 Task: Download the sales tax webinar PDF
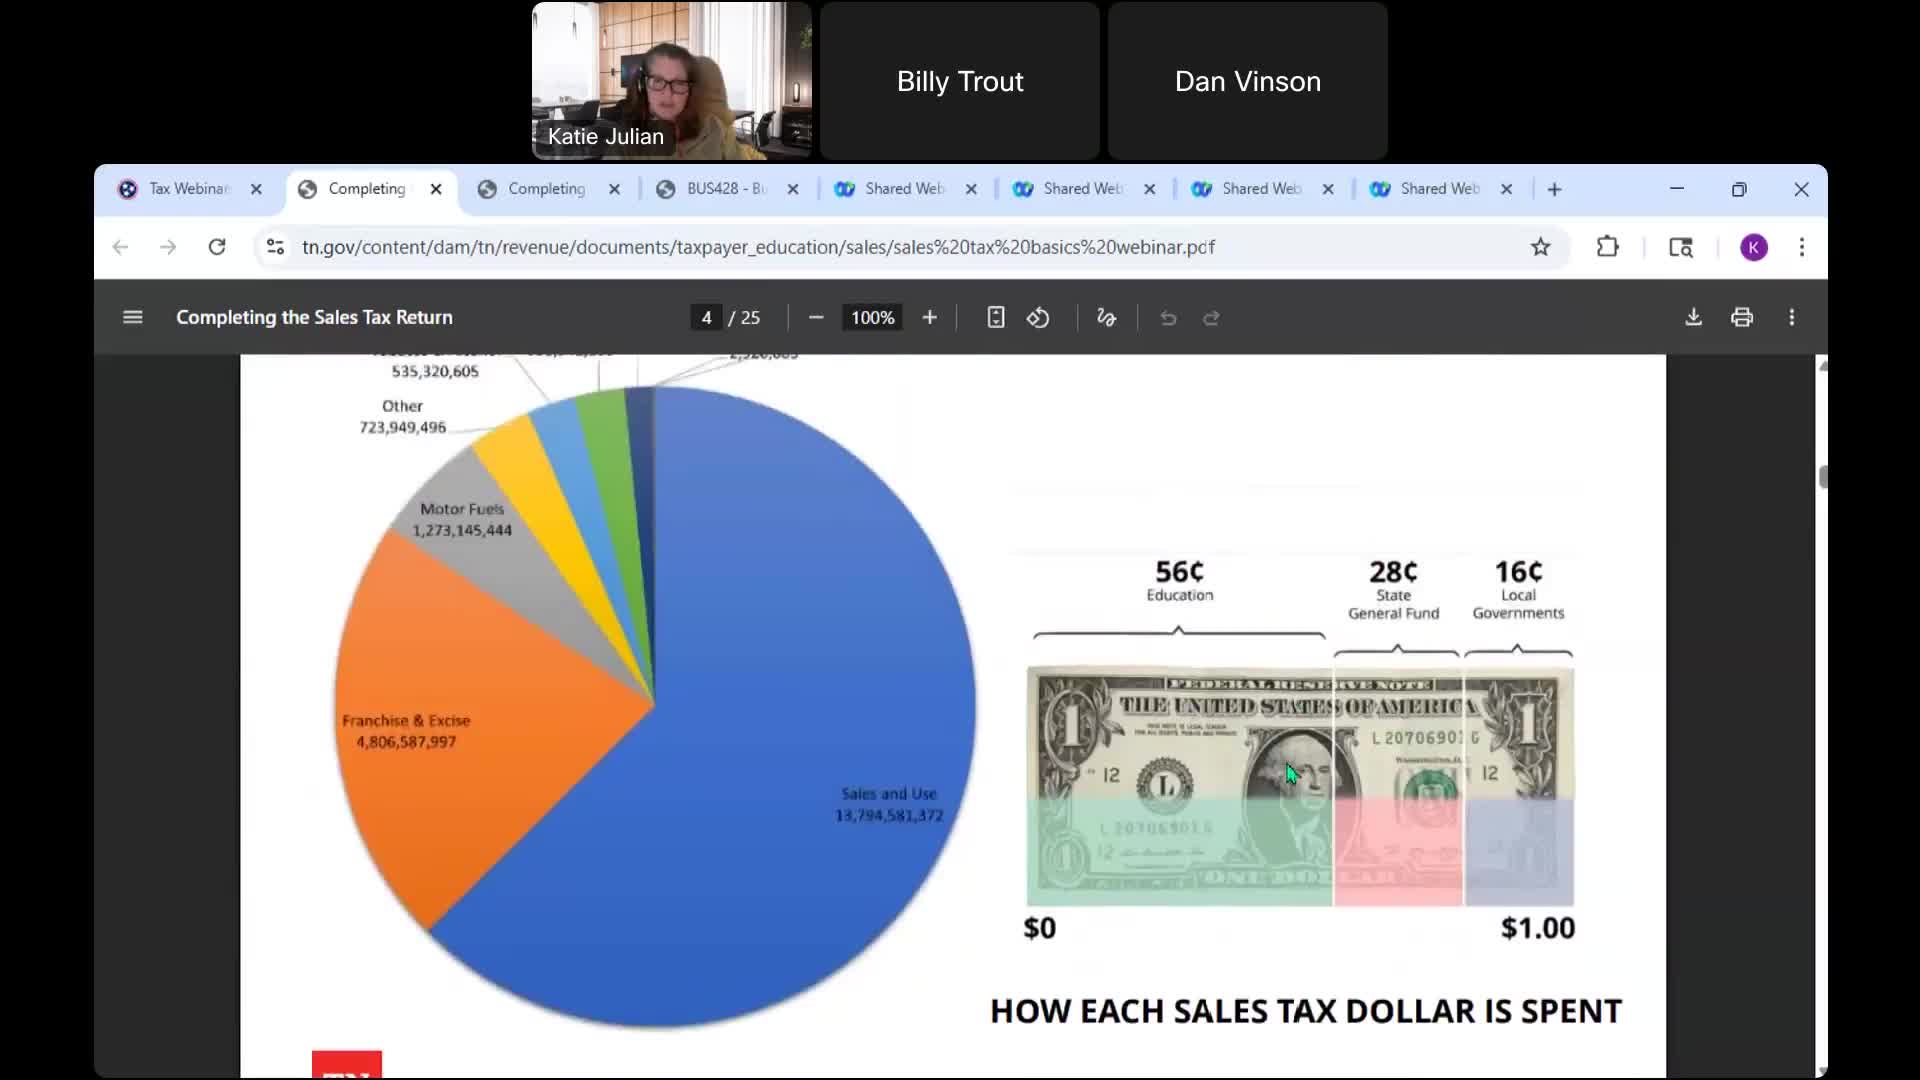pyautogui.click(x=1694, y=317)
